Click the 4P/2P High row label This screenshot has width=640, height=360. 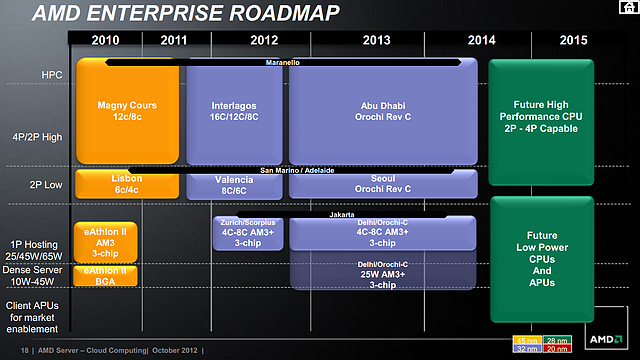[x=37, y=137]
